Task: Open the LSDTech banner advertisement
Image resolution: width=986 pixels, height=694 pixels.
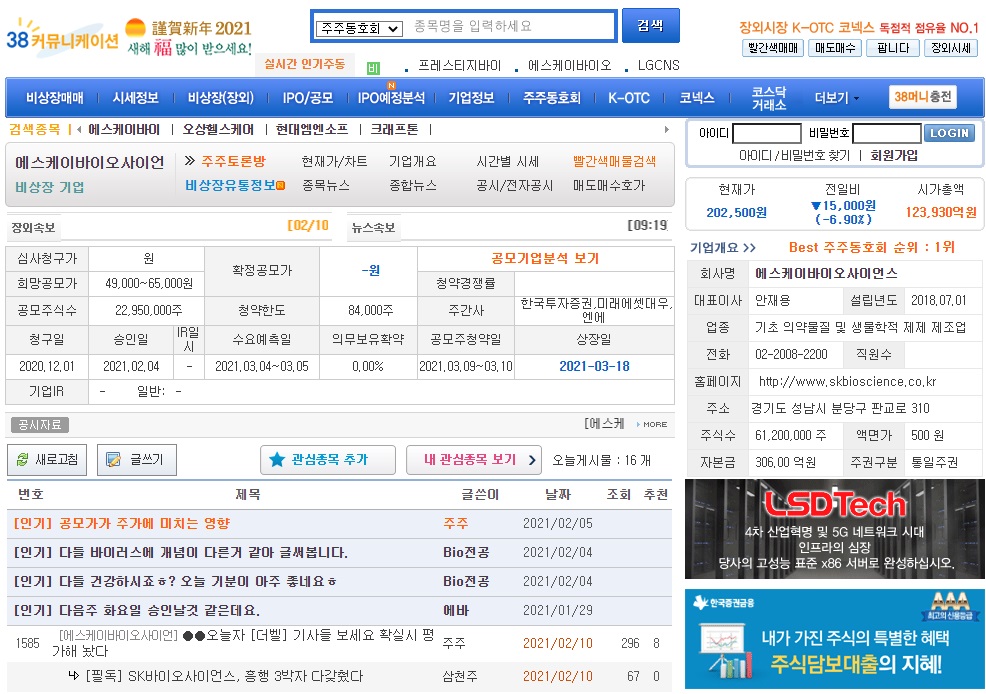Action: pyautogui.click(x=834, y=529)
